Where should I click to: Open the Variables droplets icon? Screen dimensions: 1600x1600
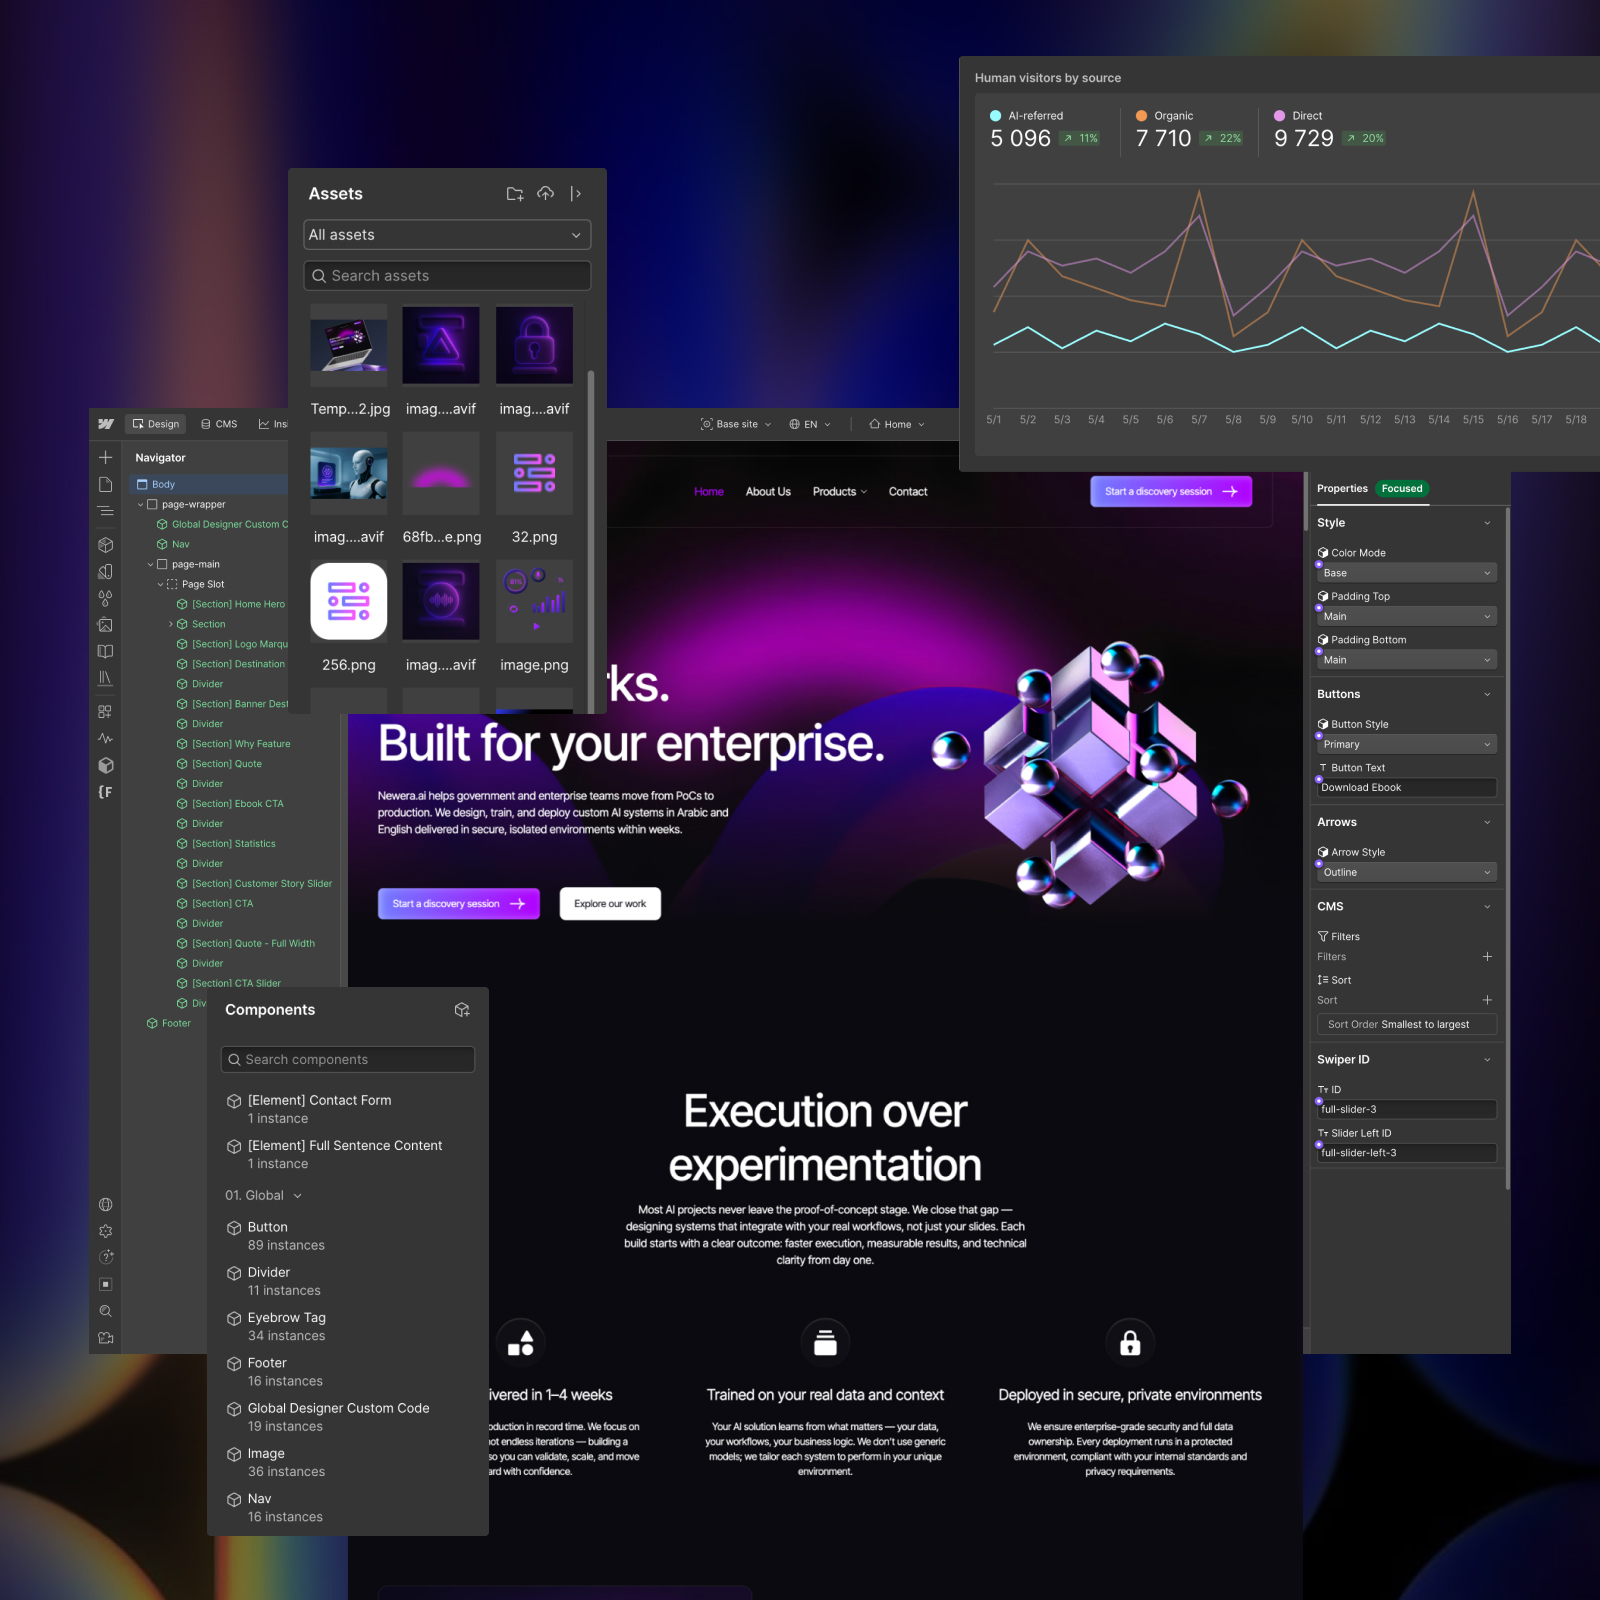(105, 598)
